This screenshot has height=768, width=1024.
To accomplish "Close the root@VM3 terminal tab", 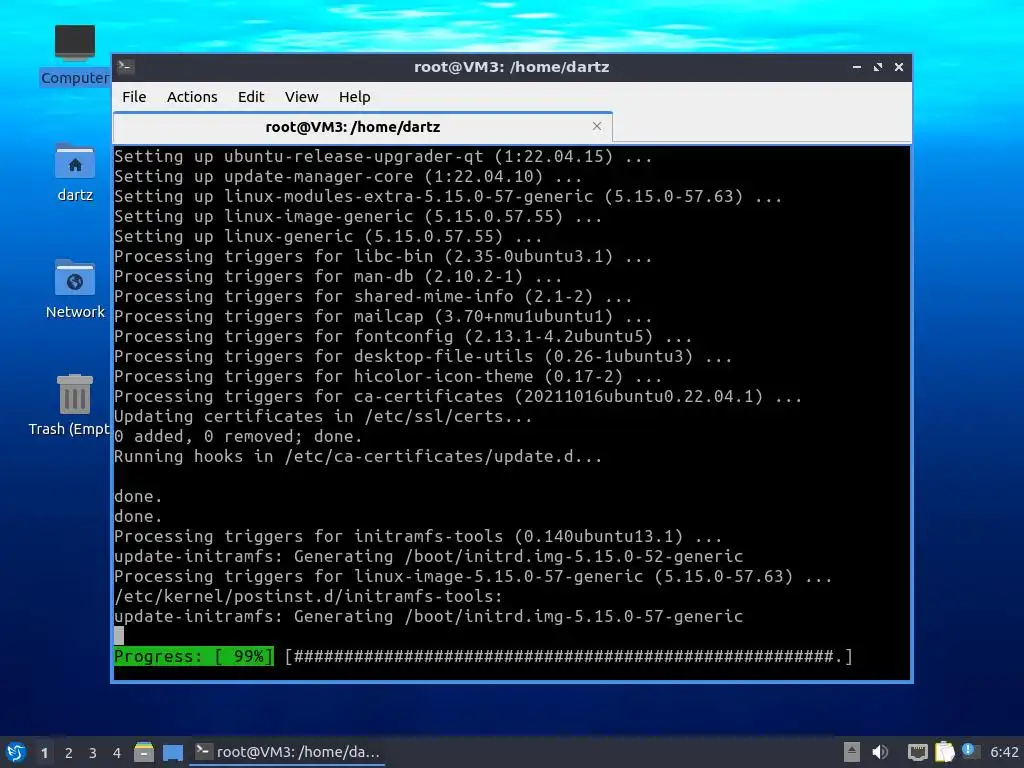I will [596, 126].
